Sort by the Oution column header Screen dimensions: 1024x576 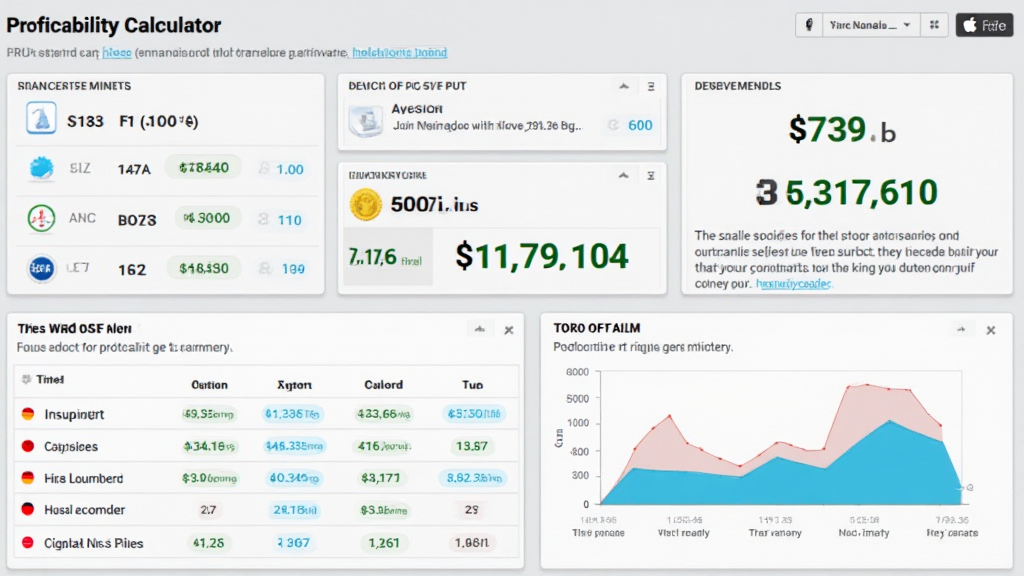coord(209,384)
